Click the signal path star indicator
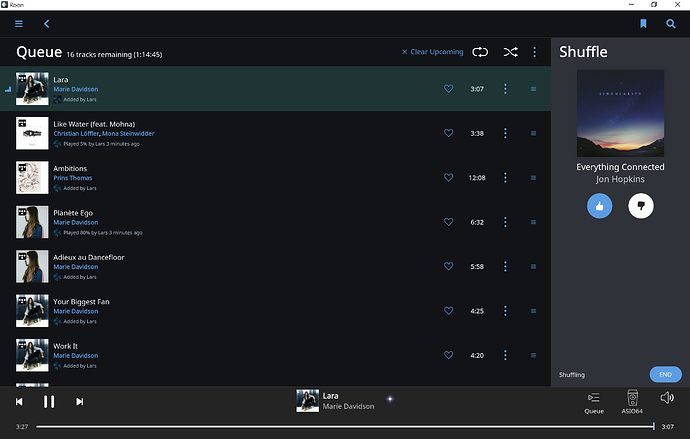 390,399
